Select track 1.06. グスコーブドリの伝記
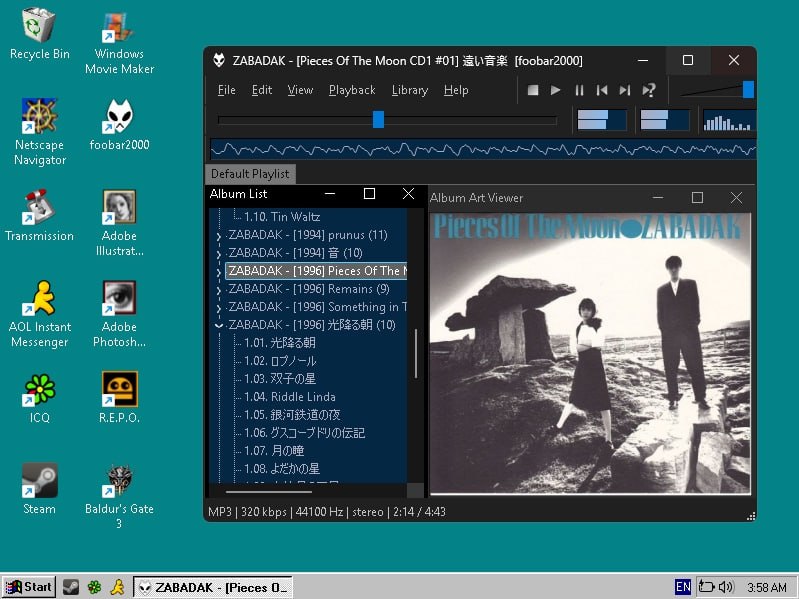This screenshot has width=799, height=599. 304,433
